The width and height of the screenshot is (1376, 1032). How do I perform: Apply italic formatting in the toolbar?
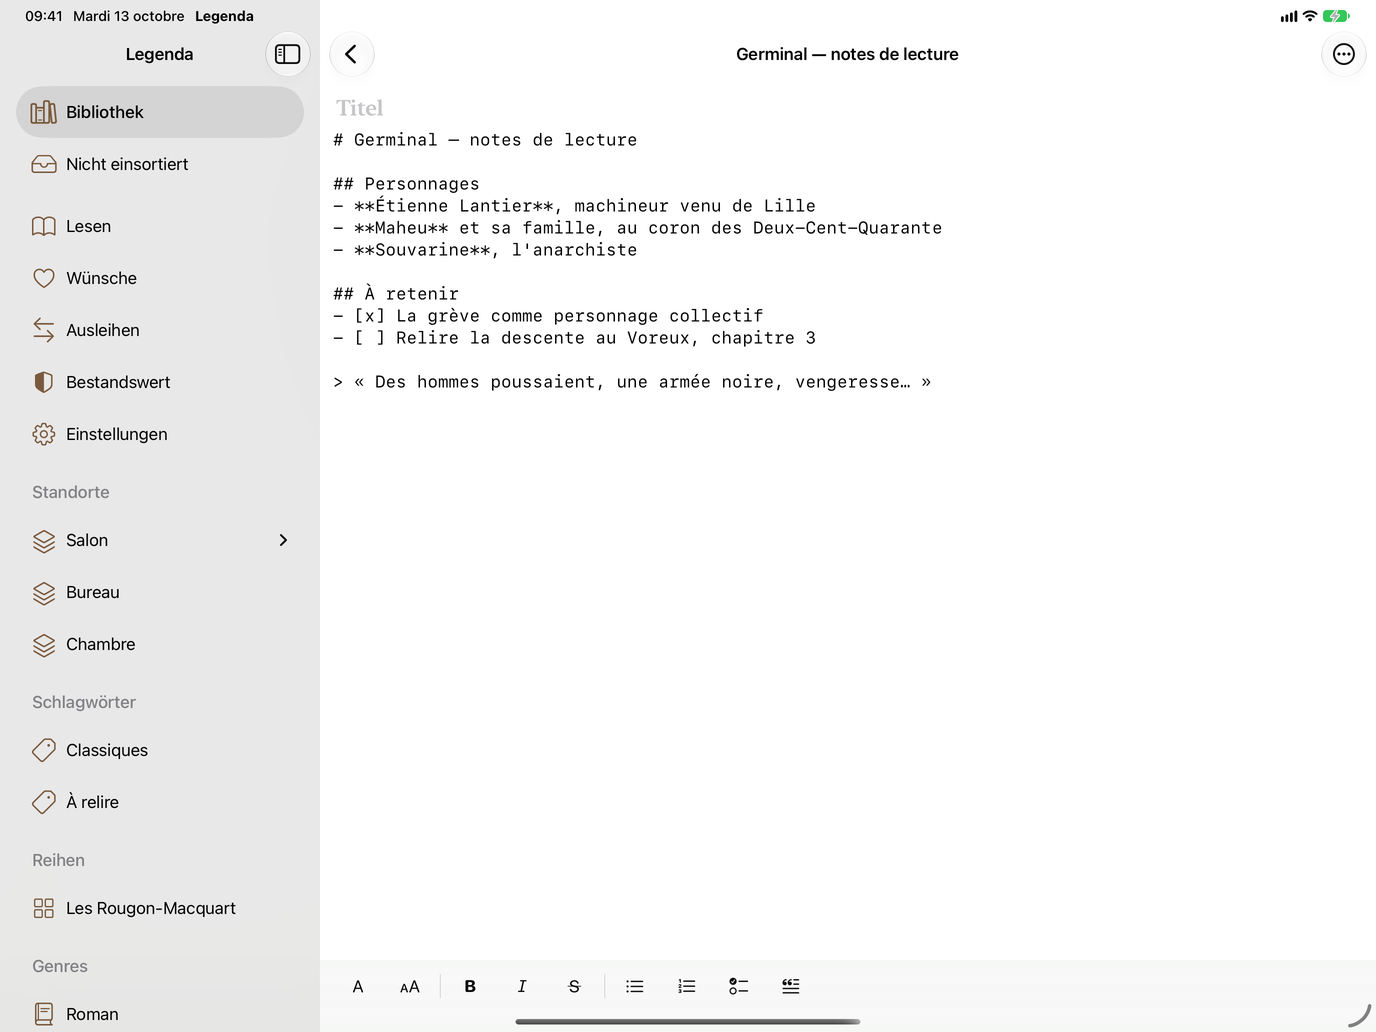(x=522, y=987)
